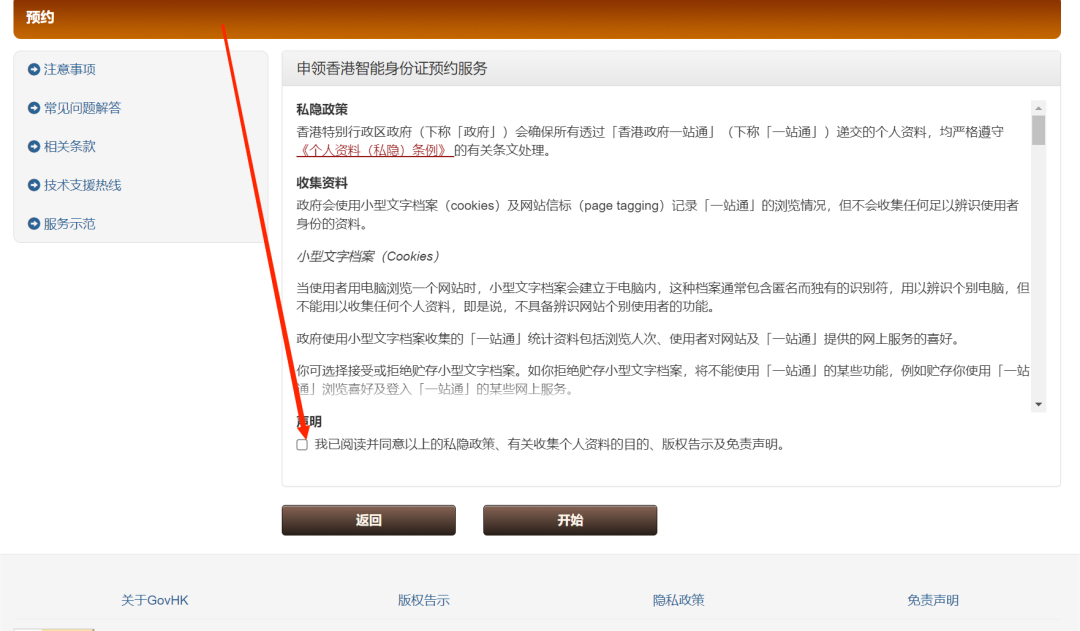
Task: Open 技术支援热线 from the sidebar
Action: click(84, 185)
